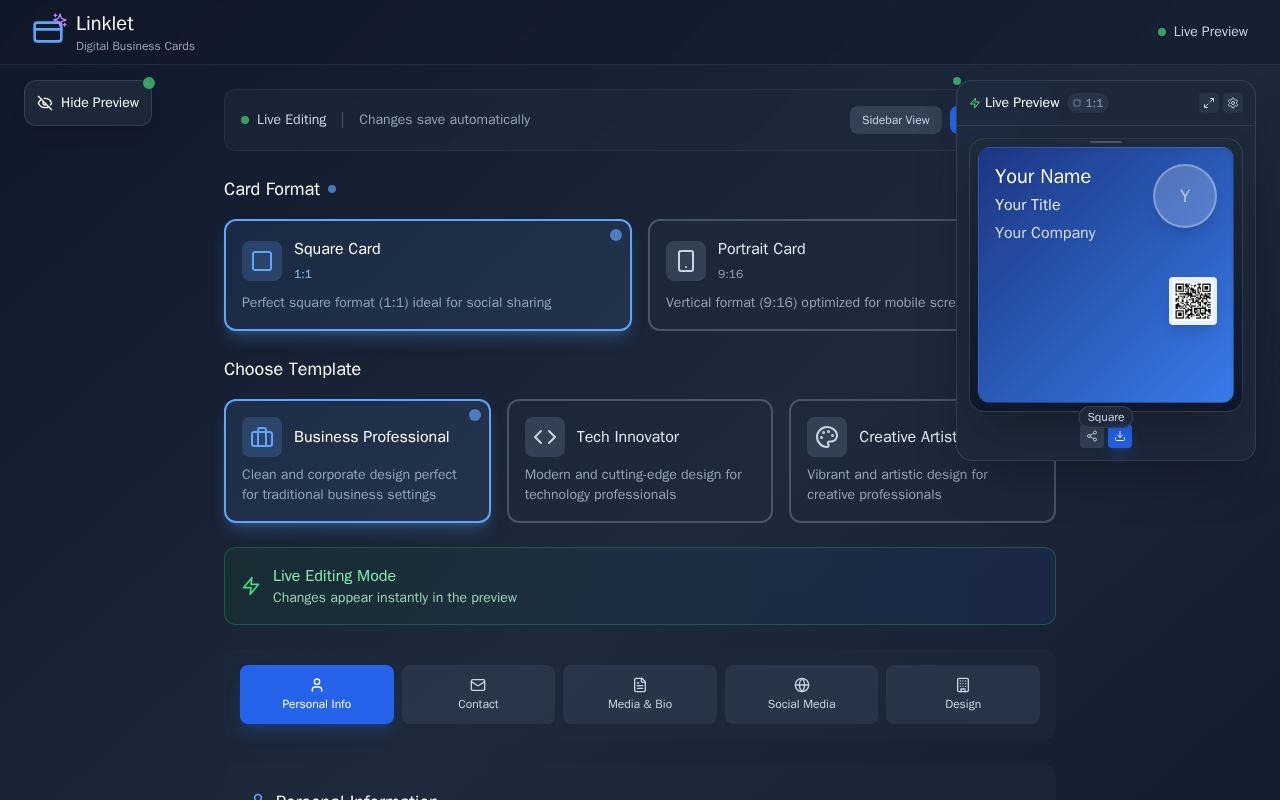Click 'Your Company' on the preview card

[1045, 233]
